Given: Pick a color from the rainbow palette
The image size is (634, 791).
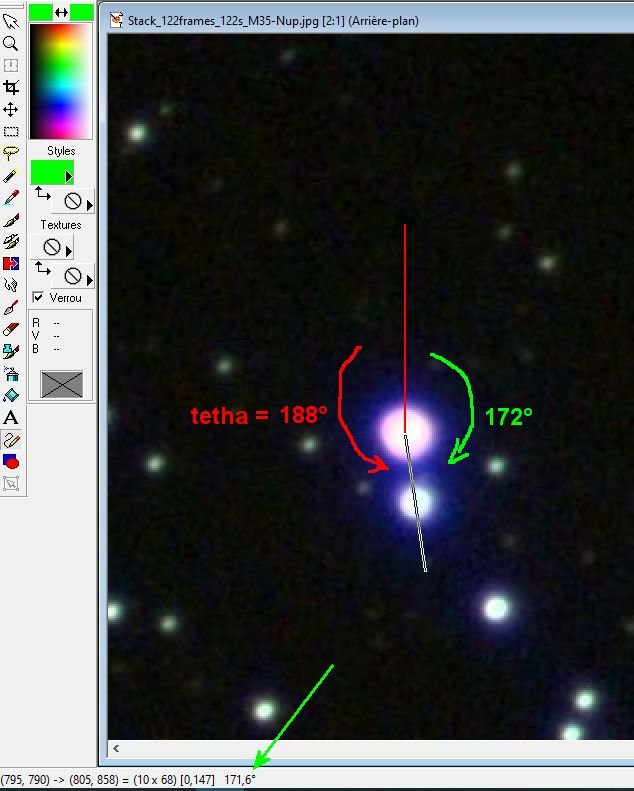Looking at the screenshot, I should pyautogui.click(x=61, y=81).
